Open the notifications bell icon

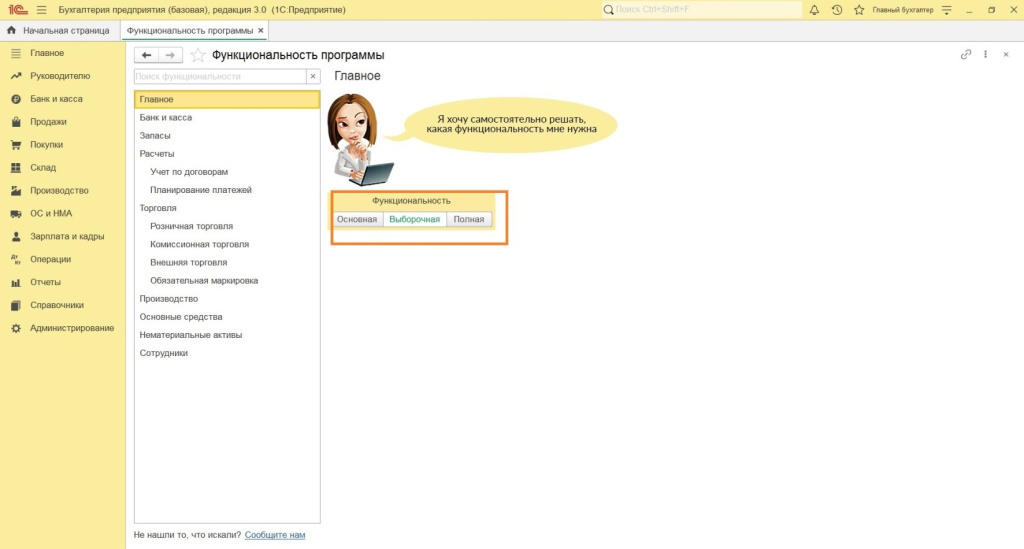[x=814, y=10]
